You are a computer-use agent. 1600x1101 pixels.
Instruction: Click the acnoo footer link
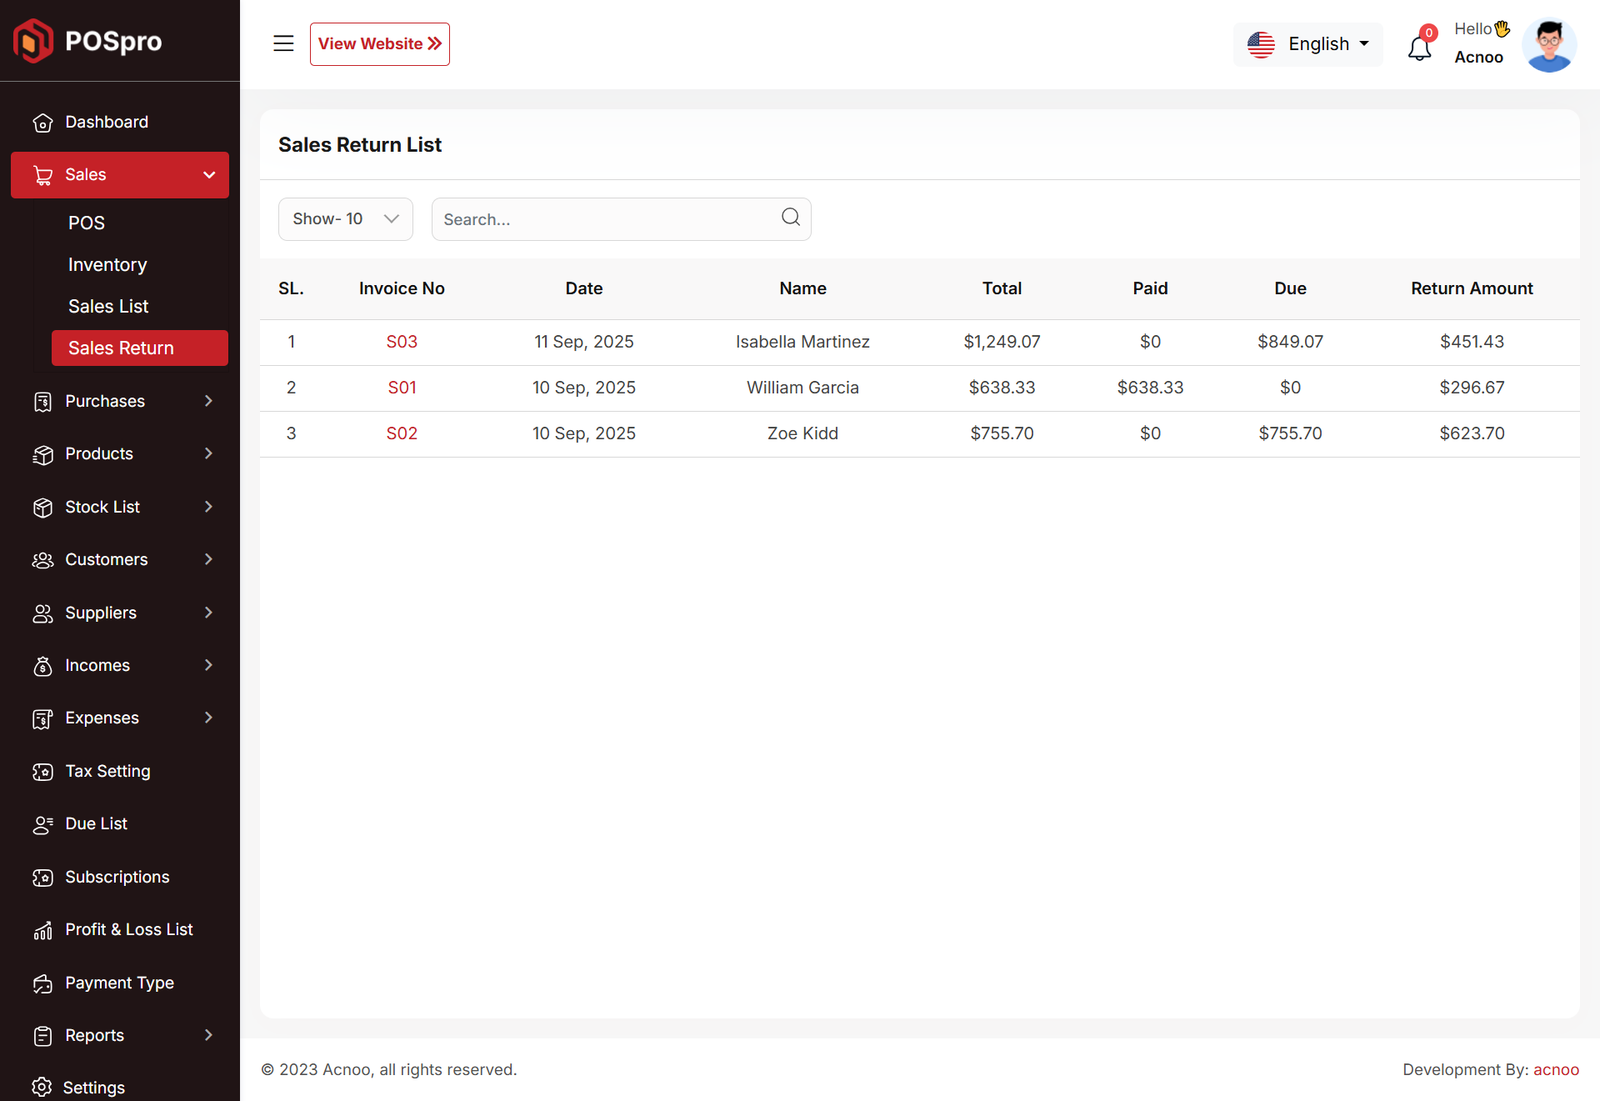pyautogui.click(x=1556, y=1069)
